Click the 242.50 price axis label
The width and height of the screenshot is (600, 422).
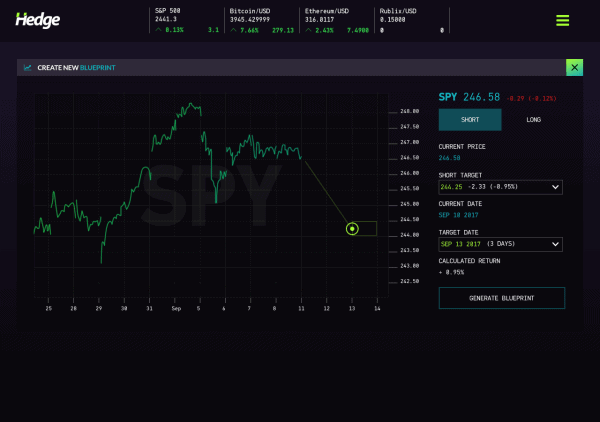pyautogui.click(x=409, y=281)
